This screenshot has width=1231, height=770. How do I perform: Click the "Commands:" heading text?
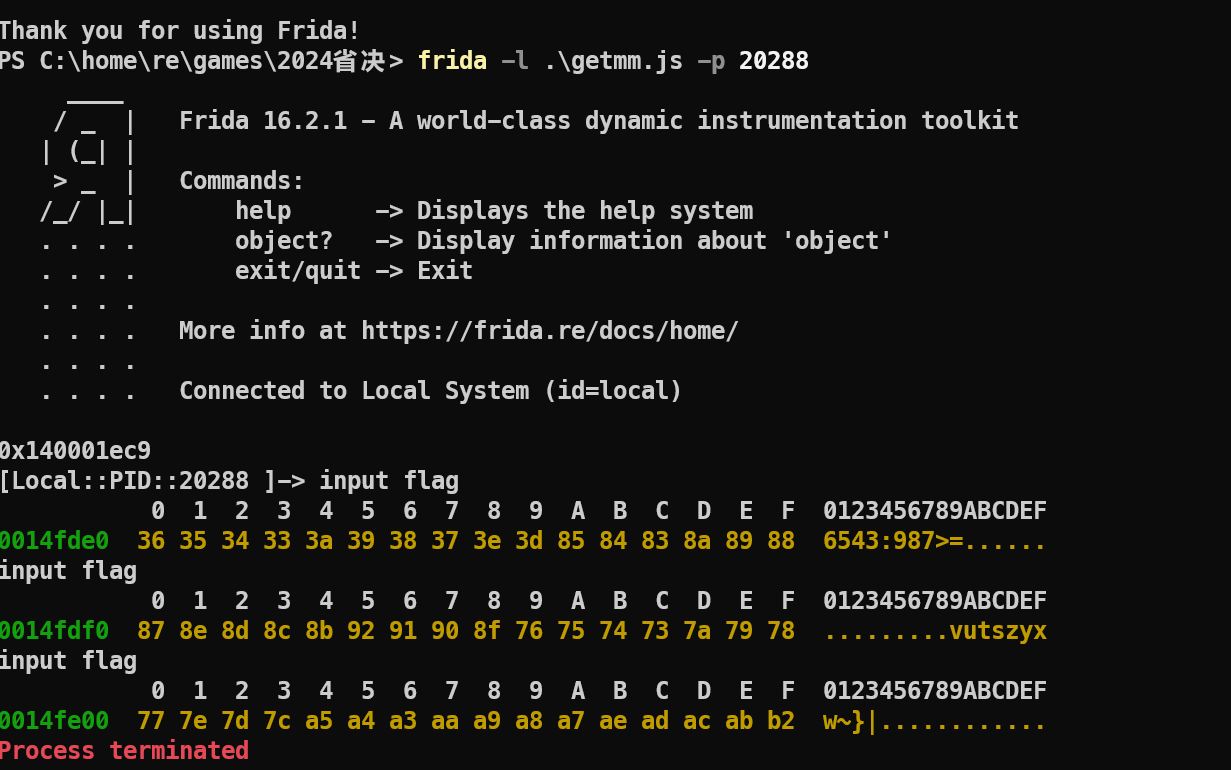(x=241, y=181)
